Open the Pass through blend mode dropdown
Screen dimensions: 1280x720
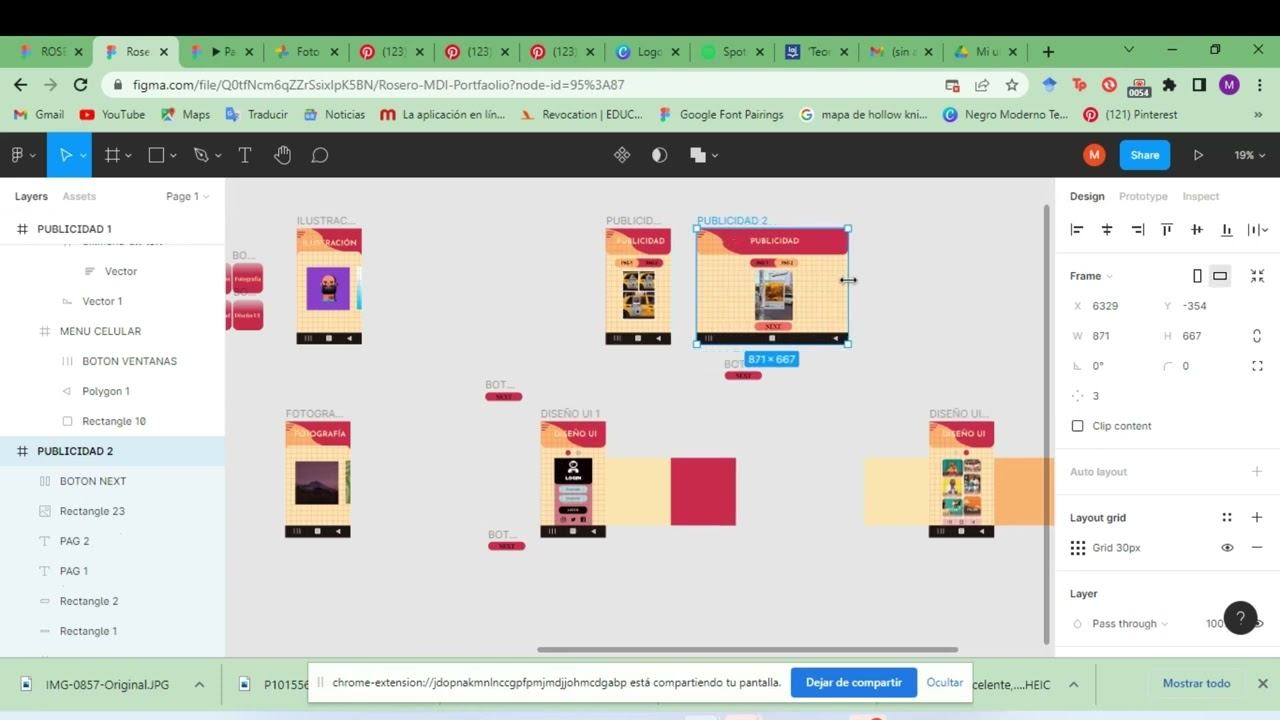pos(1130,623)
